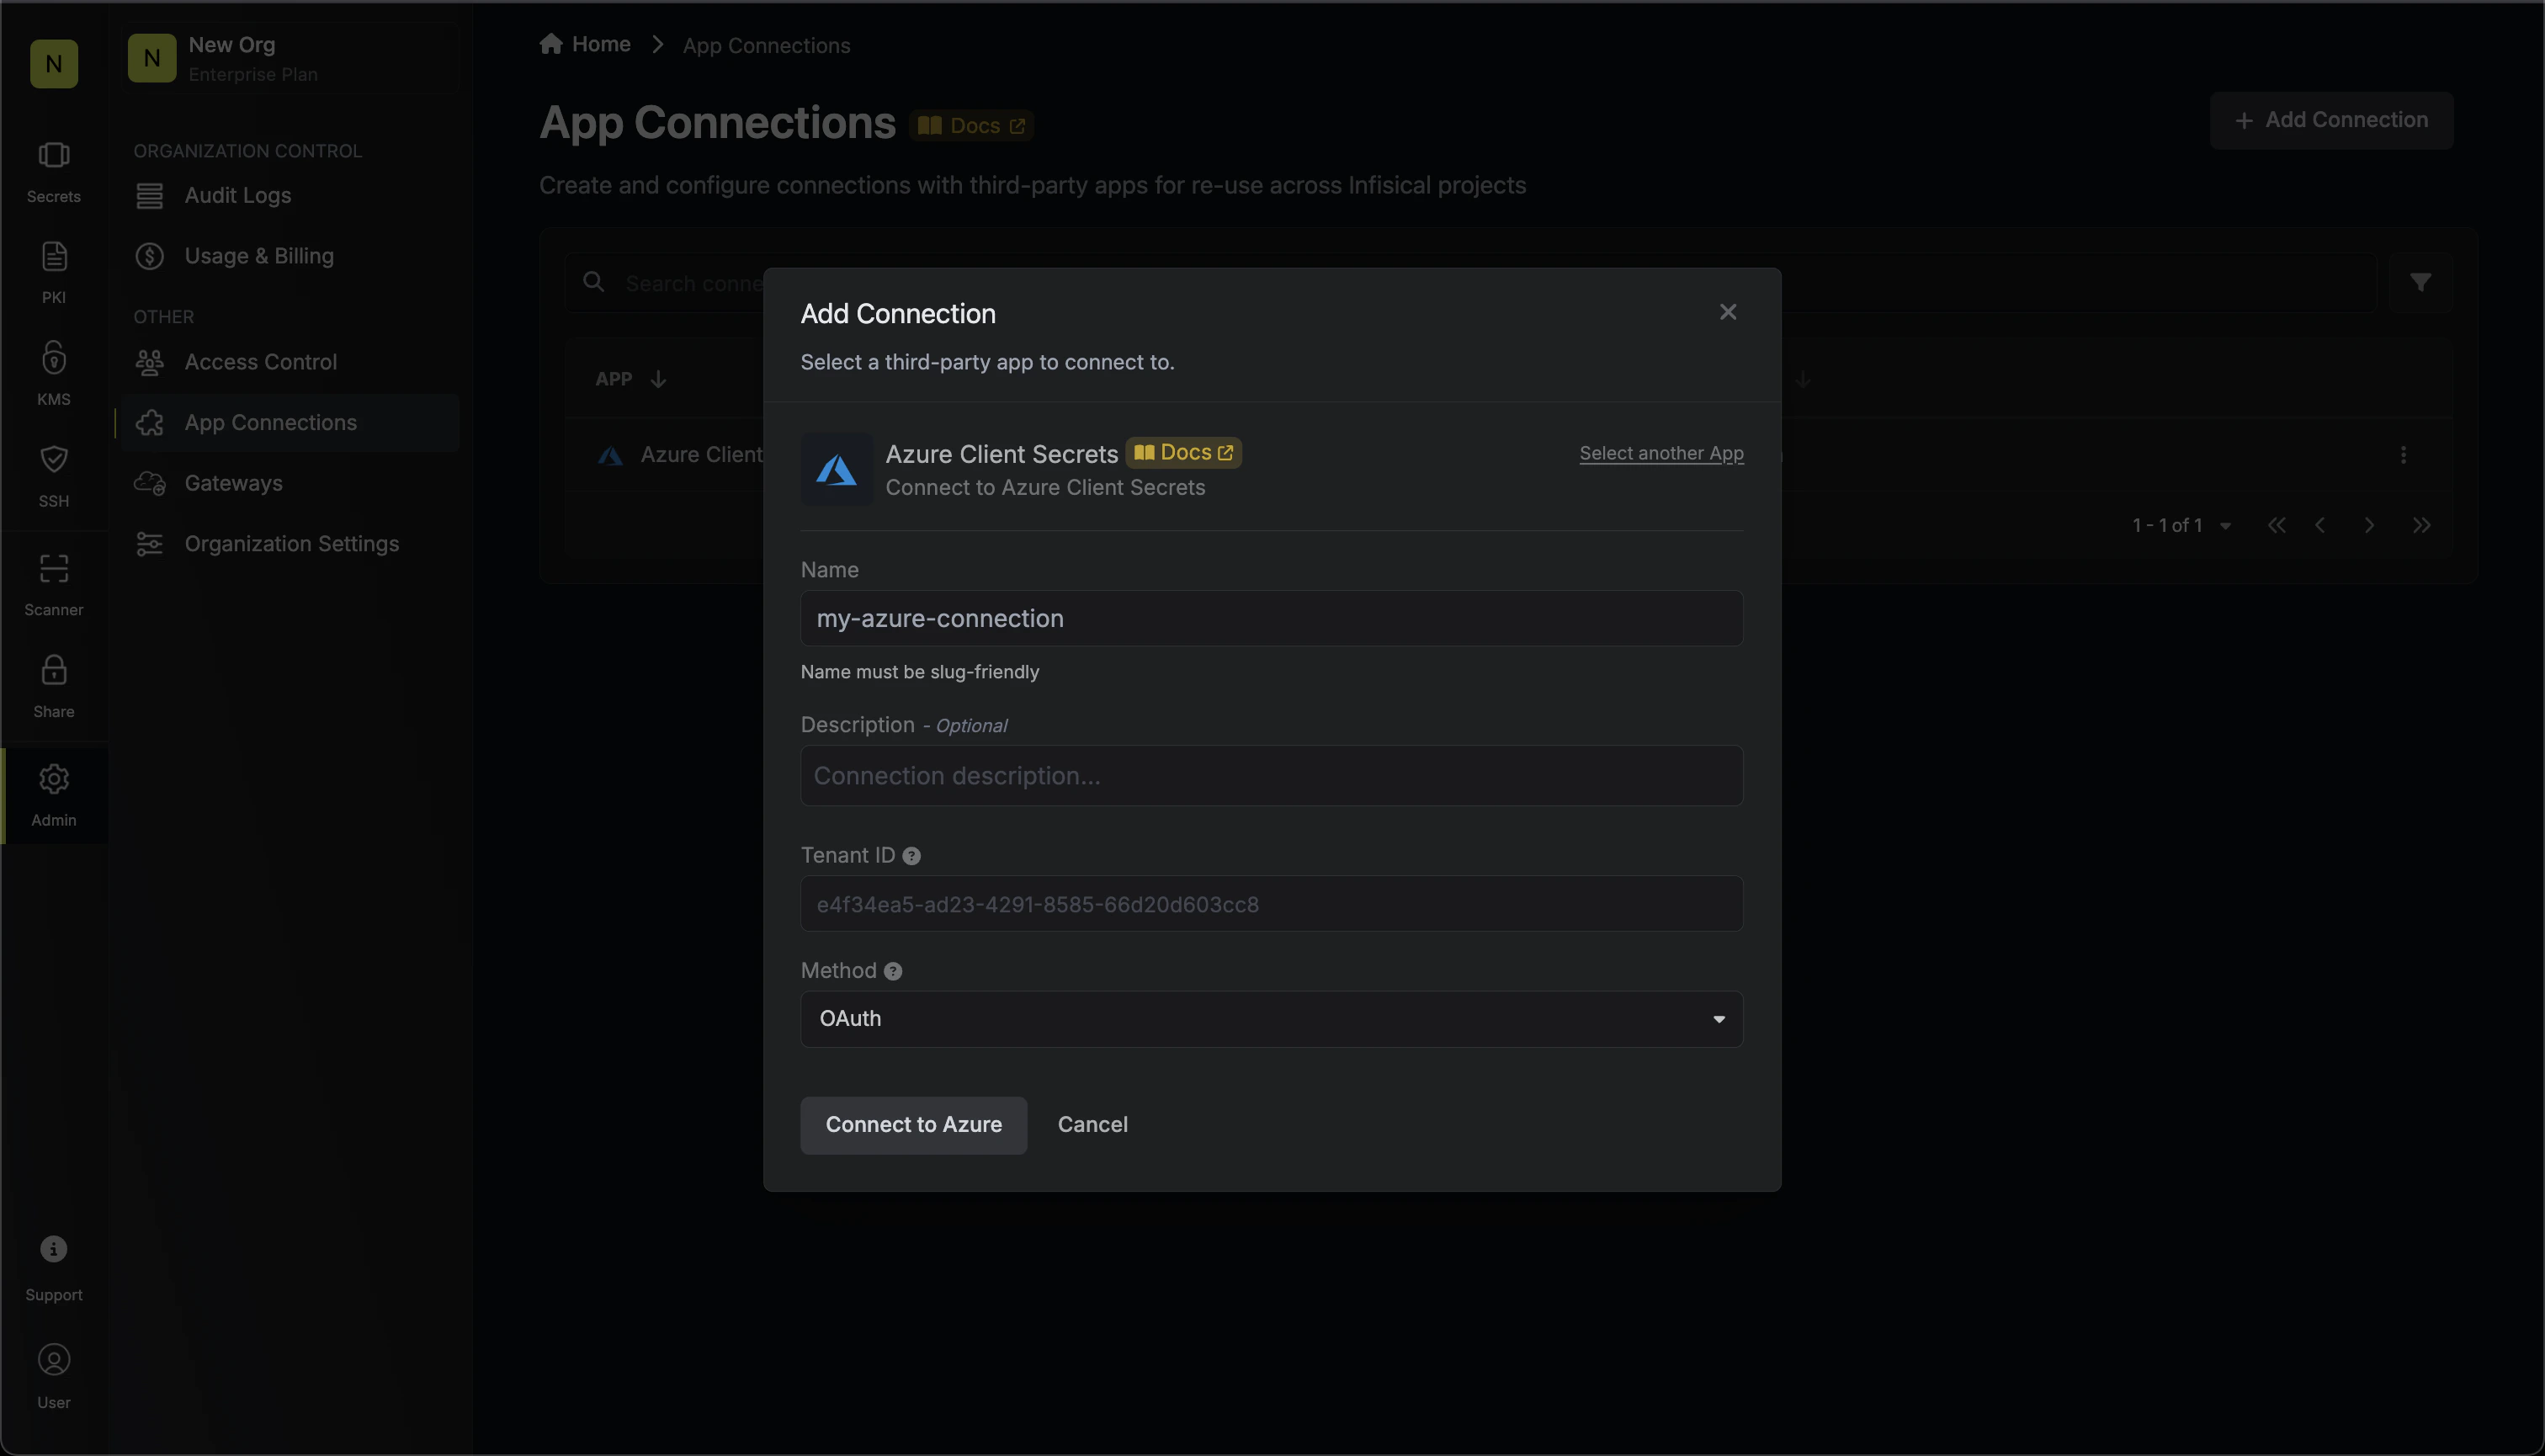
Task: Open the PKI section
Action: pyautogui.click(x=54, y=273)
